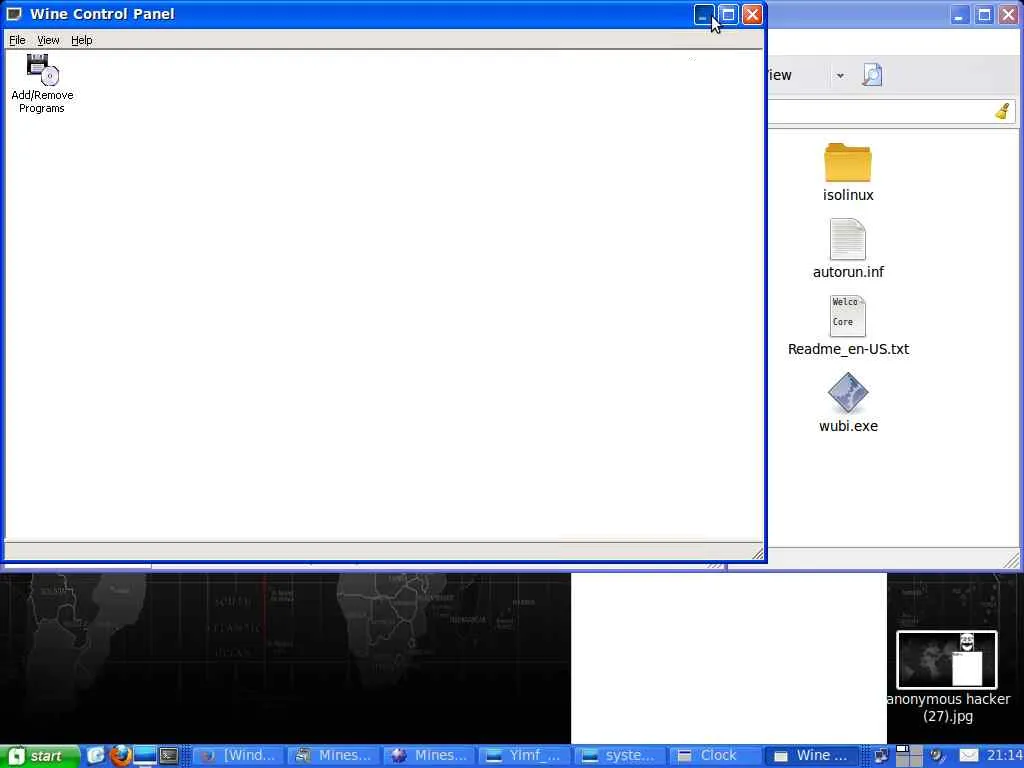Switch to the first Mines... taskbar entry

[x=334, y=756]
